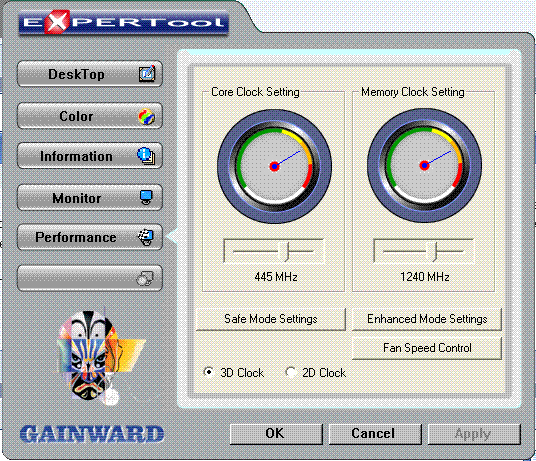This screenshot has height=461, width=536.
Task: Click Safe Mode Settings button
Action: [271, 319]
